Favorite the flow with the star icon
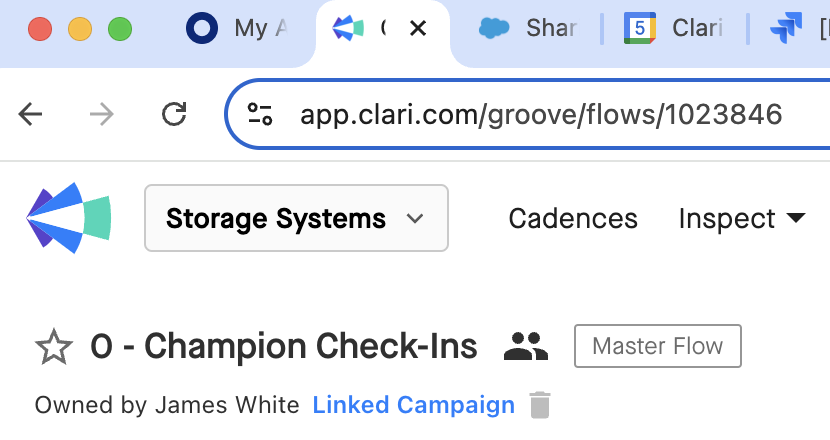Viewport: 830px width, 440px height. coord(53,347)
